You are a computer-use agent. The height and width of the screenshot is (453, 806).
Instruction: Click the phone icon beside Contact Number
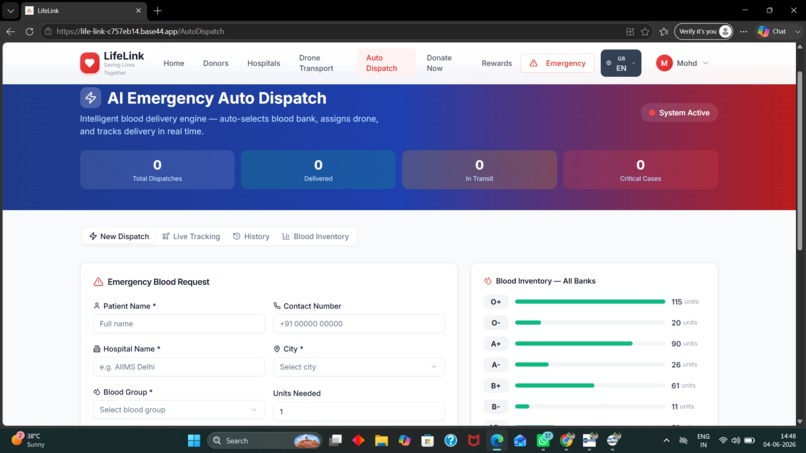coord(277,305)
